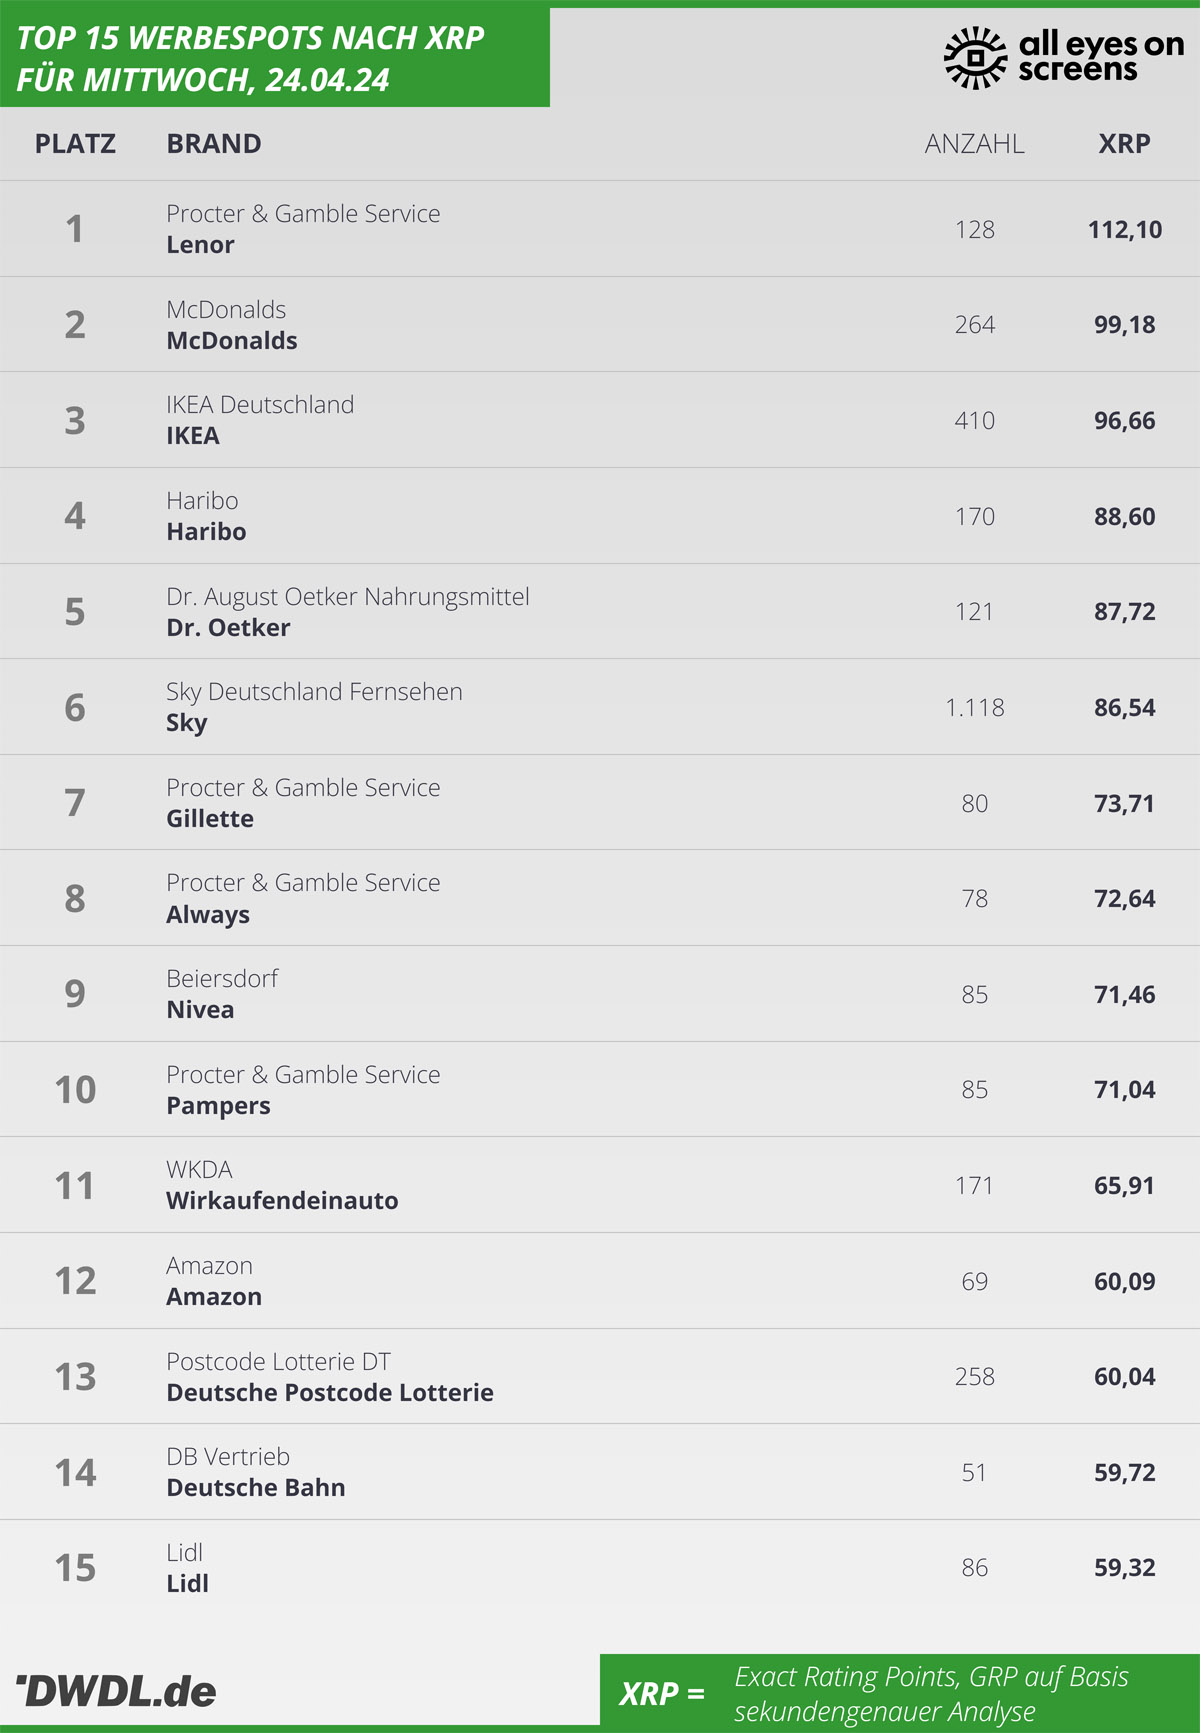Click the McDonalds brand name
The height and width of the screenshot is (1733, 1200).
232,341
